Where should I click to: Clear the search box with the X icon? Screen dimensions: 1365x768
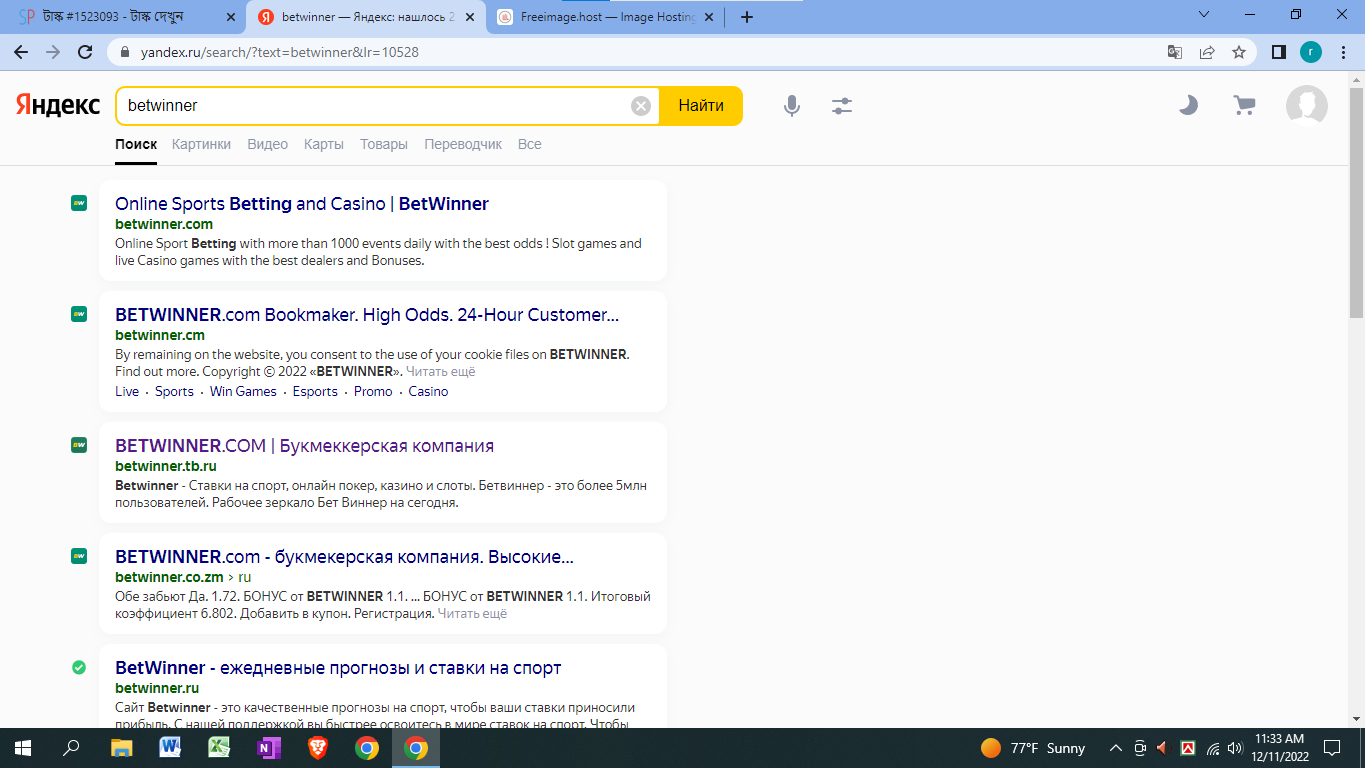click(x=641, y=106)
